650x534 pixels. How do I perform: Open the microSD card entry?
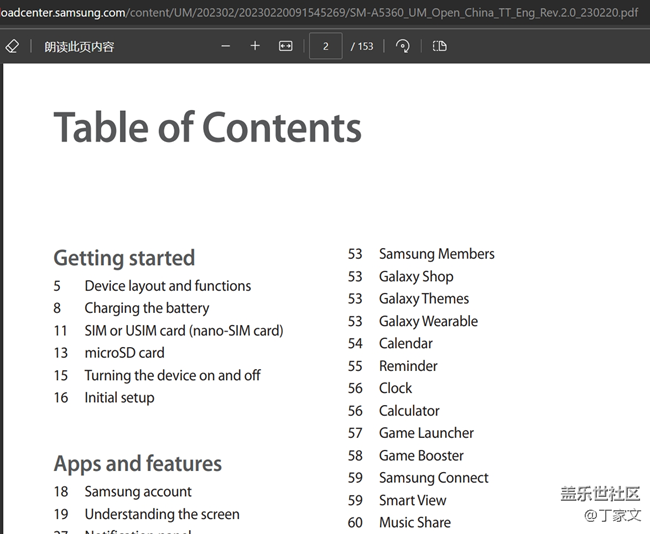coord(124,353)
